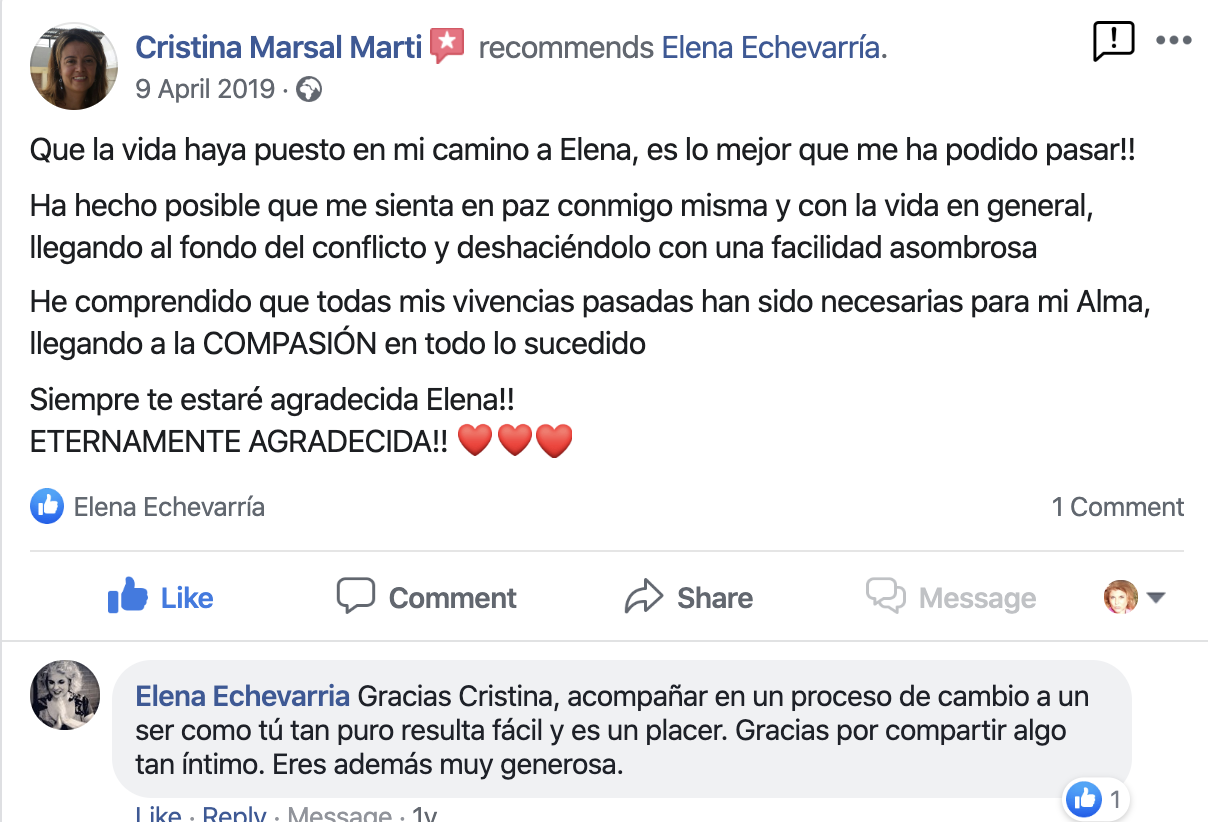Click the Comment speech bubble icon

[x=355, y=597]
